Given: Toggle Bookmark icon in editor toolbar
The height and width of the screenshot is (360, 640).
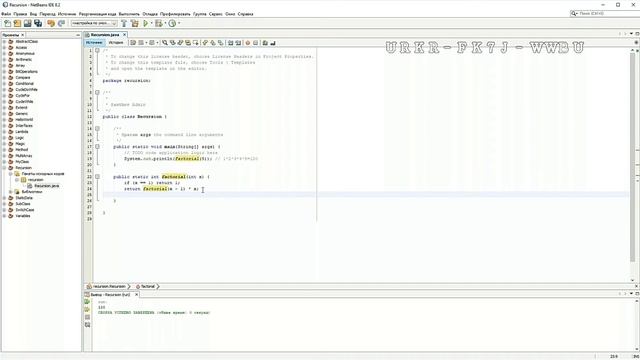Looking at the screenshot, I should point(220,42).
